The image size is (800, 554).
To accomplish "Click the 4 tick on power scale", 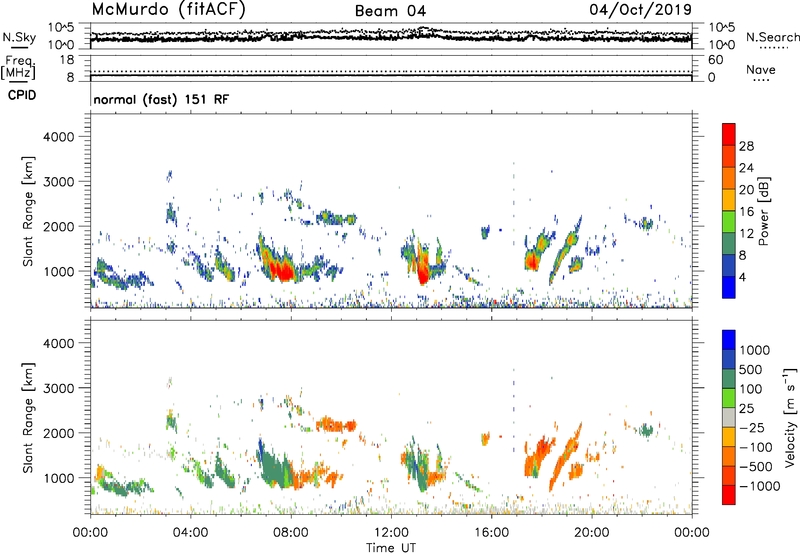I will 742,278.
